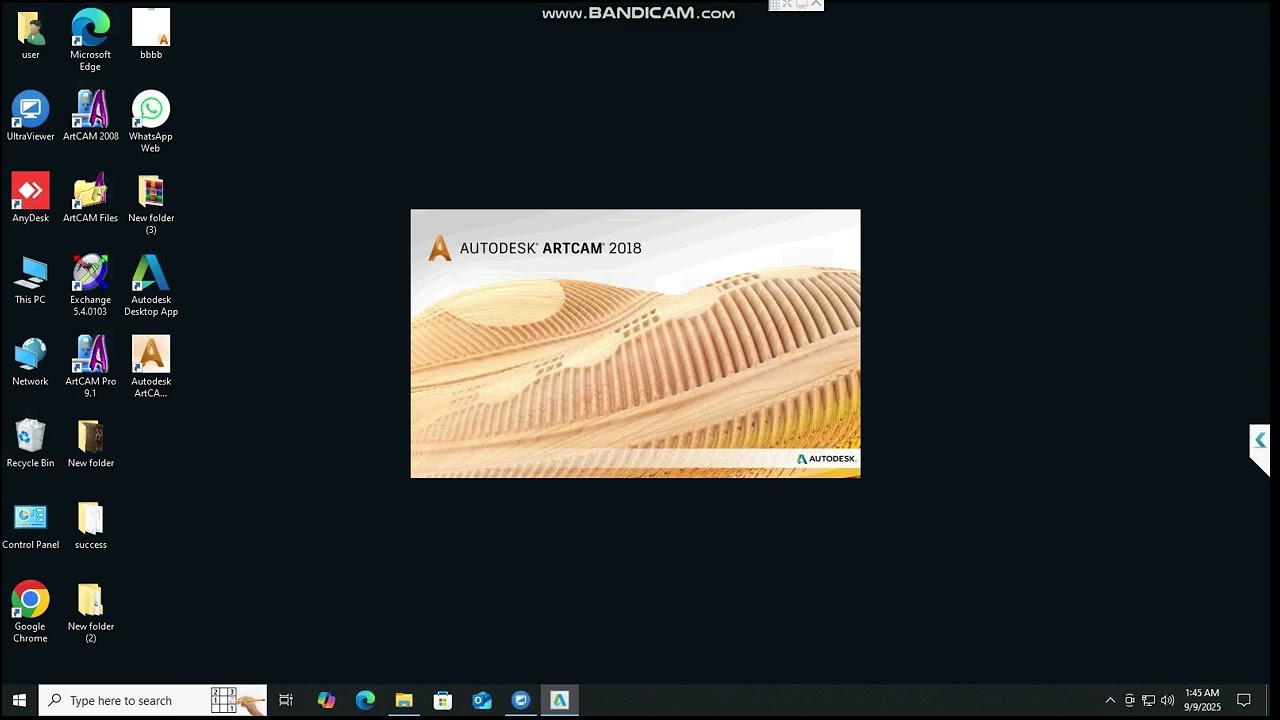Select the success folder icon
Image resolution: width=1280 pixels, height=720 pixels.
click(90, 526)
